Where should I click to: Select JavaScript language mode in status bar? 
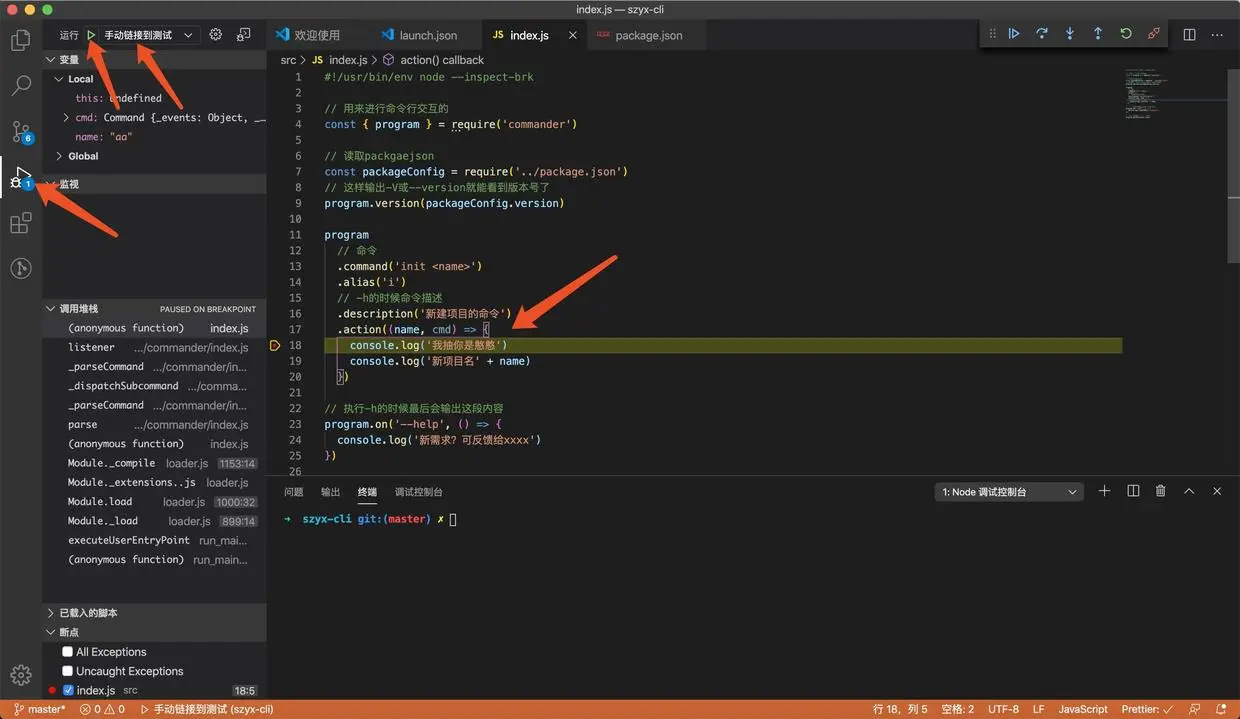click(1083, 709)
